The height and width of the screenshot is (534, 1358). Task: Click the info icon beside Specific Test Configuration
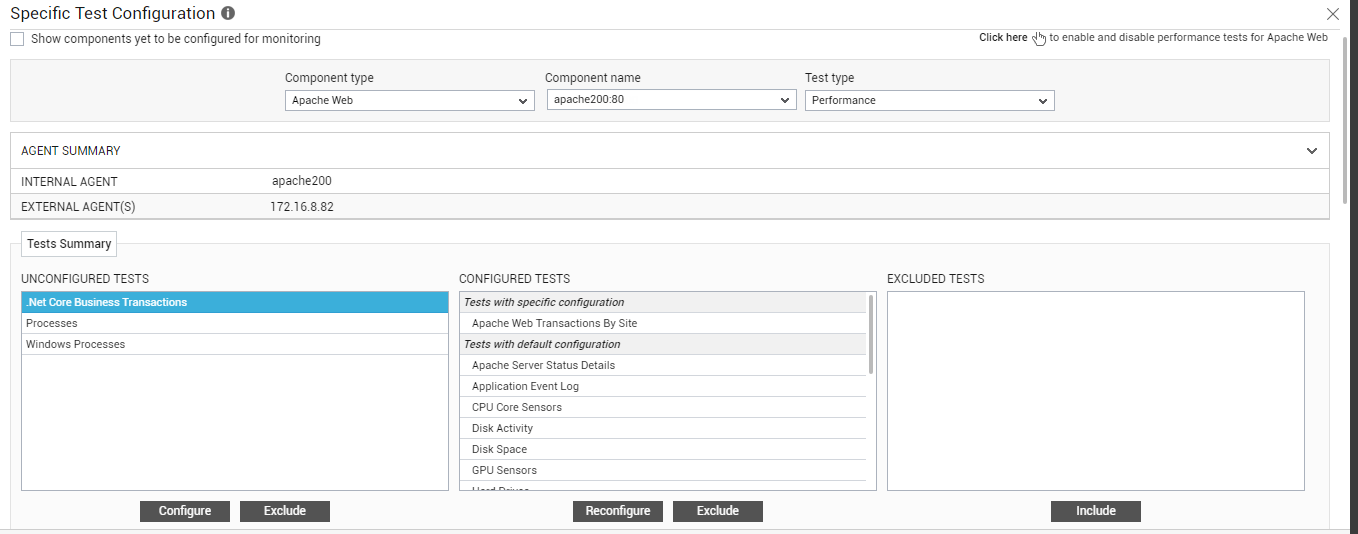pos(228,14)
